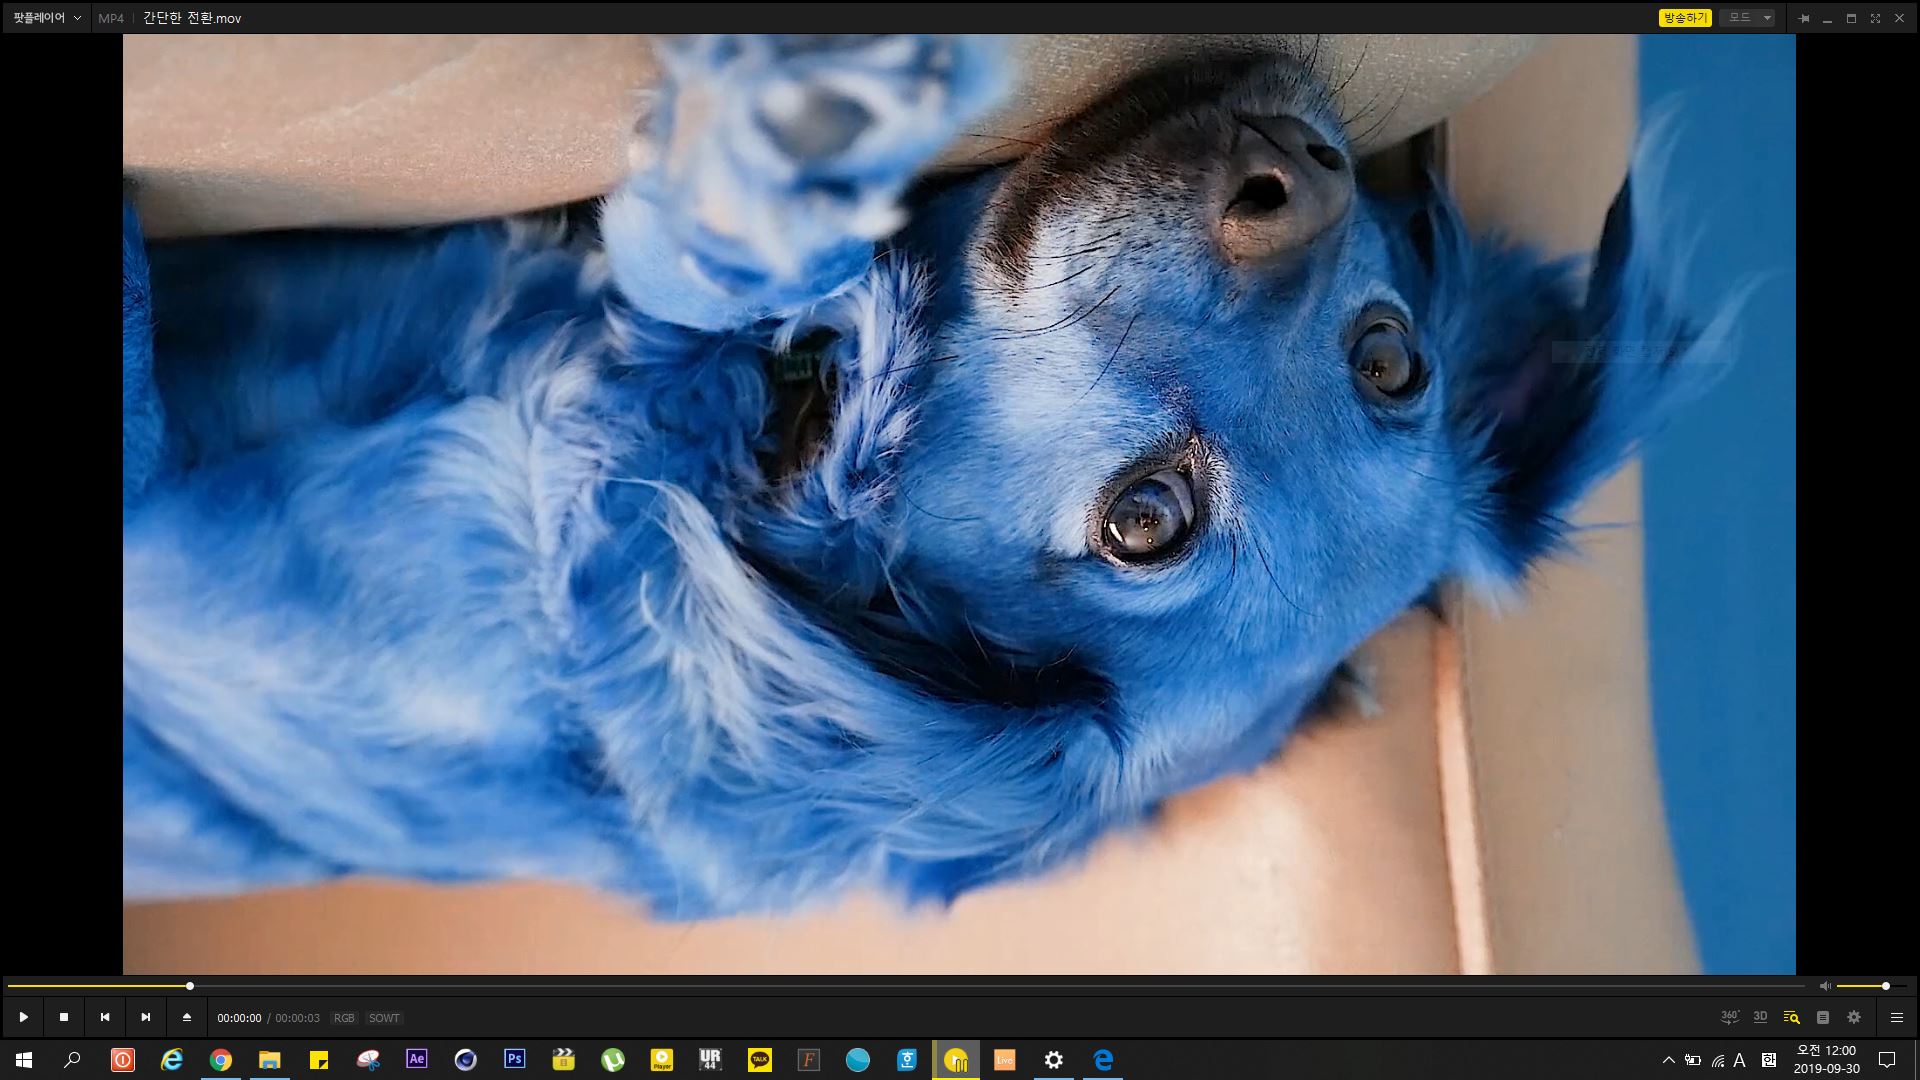Open the player settings gear icon
The image size is (1920, 1080).
(x=1854, y=1017)
